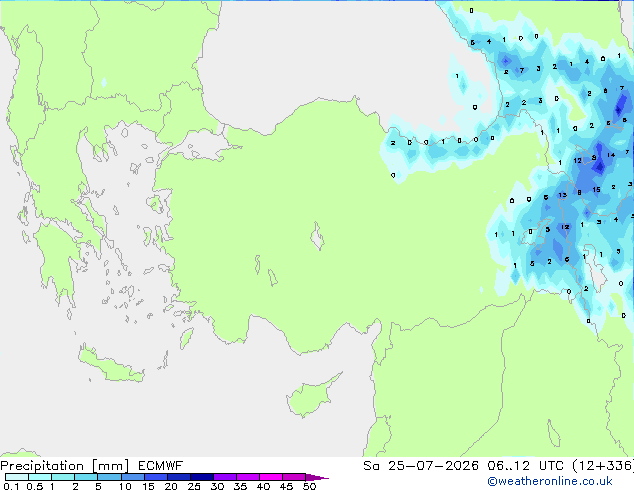The height and width of the screenshot is (490, 634).
Task: Click the legend label 50
Action: (x=310, y=486)
